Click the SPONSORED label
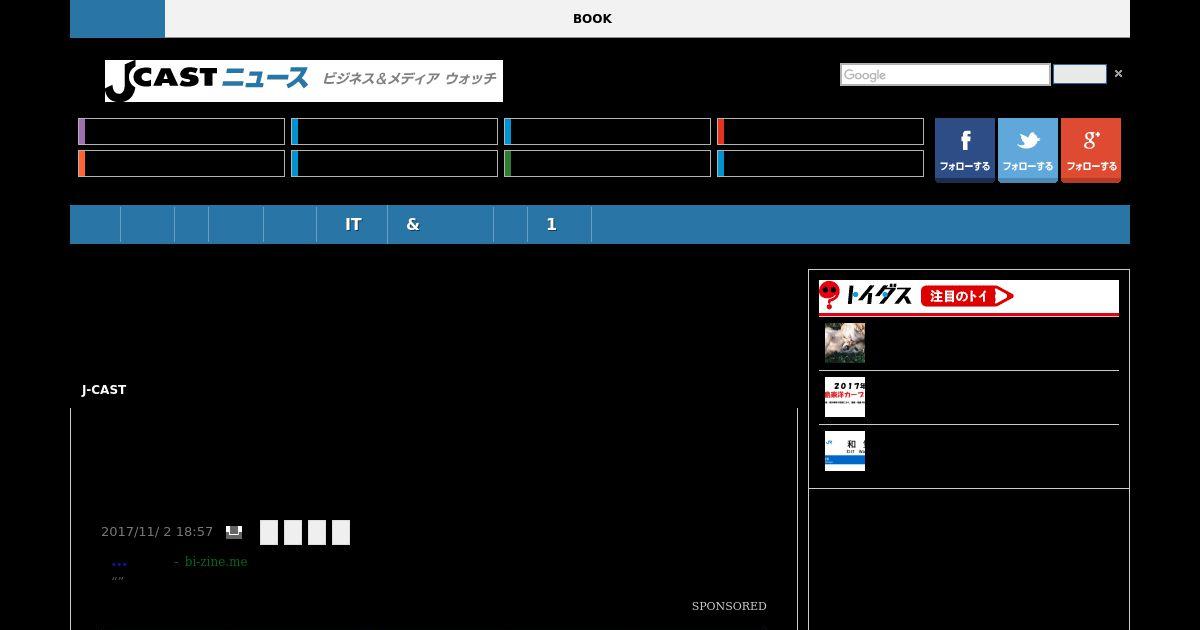 click(x=729, y=606)
